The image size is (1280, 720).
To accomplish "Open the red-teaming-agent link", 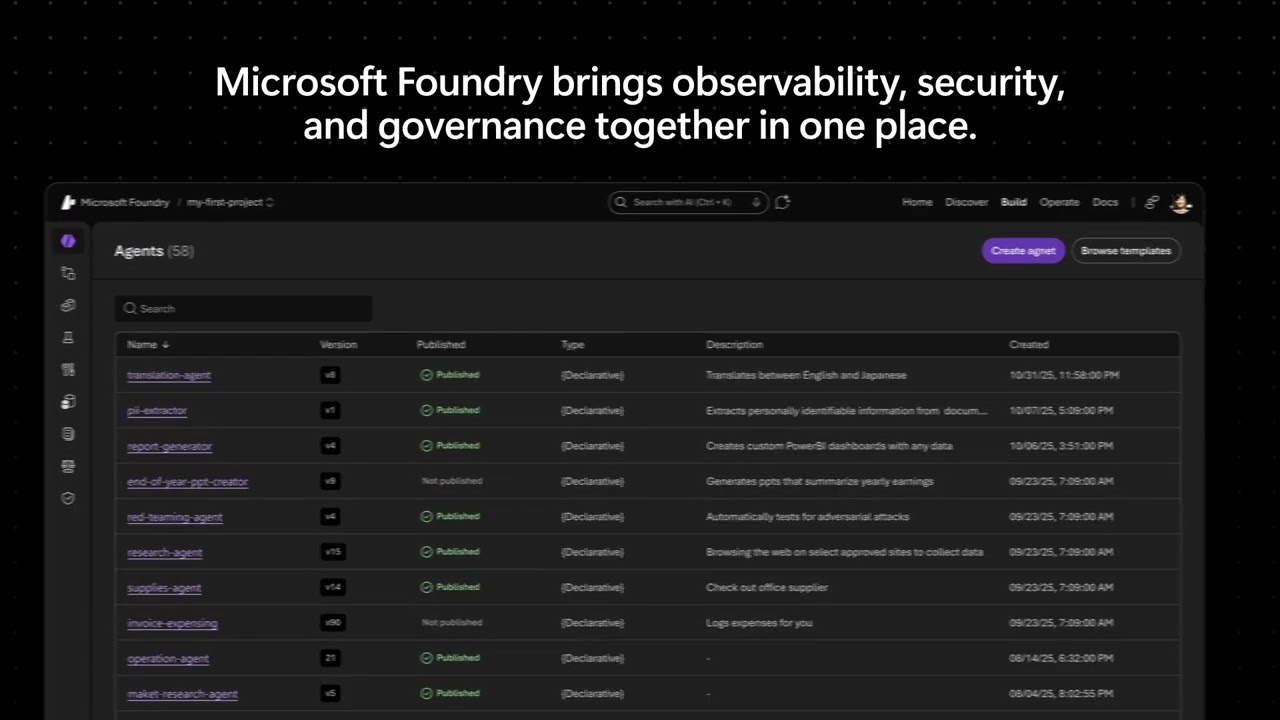I will (175, 517).
